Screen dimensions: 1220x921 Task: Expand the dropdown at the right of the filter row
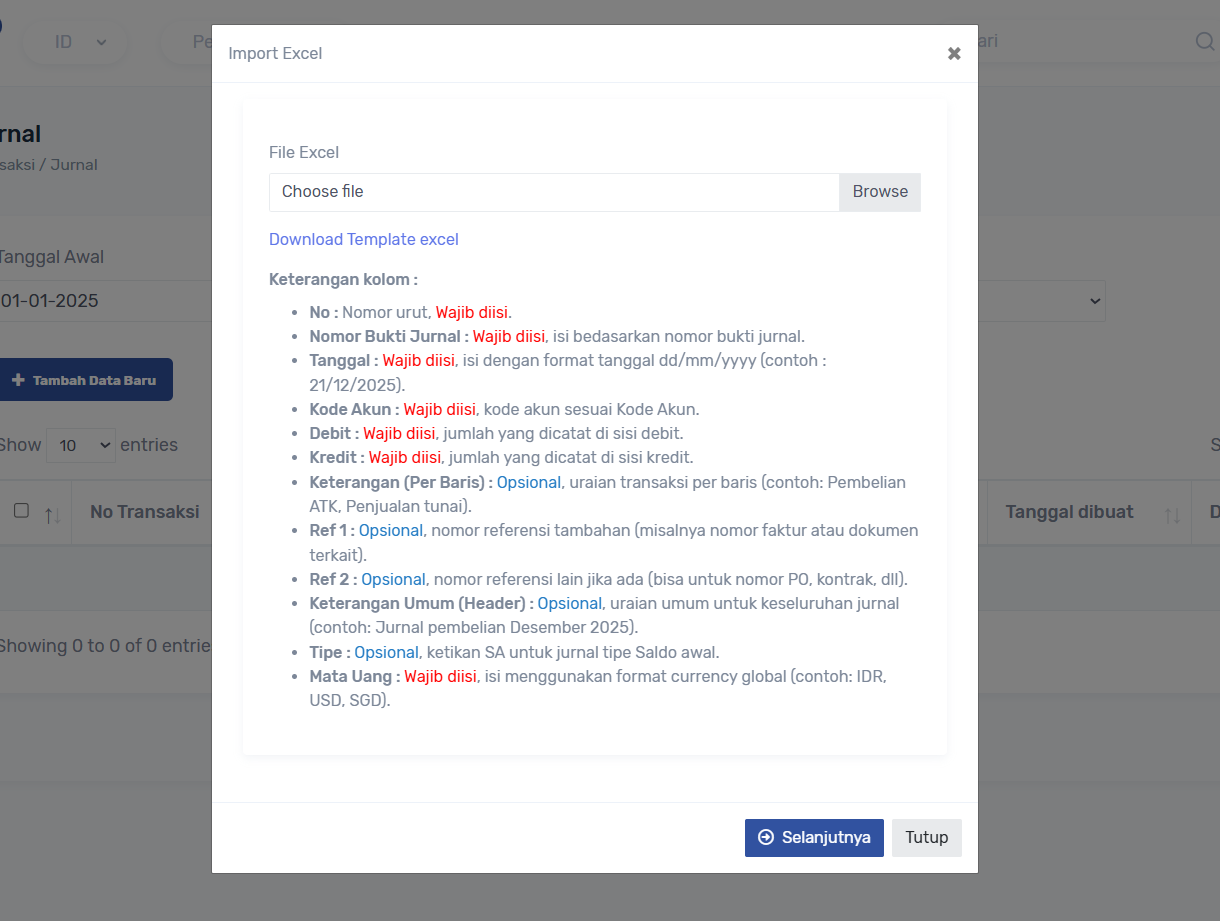coord(1094,301)
